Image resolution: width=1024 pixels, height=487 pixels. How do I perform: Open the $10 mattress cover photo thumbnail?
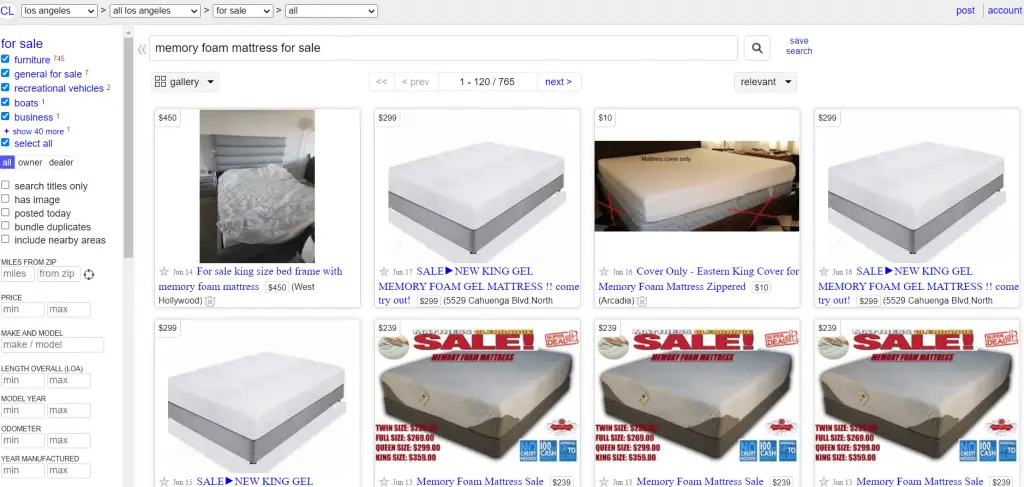pos(697,186)
